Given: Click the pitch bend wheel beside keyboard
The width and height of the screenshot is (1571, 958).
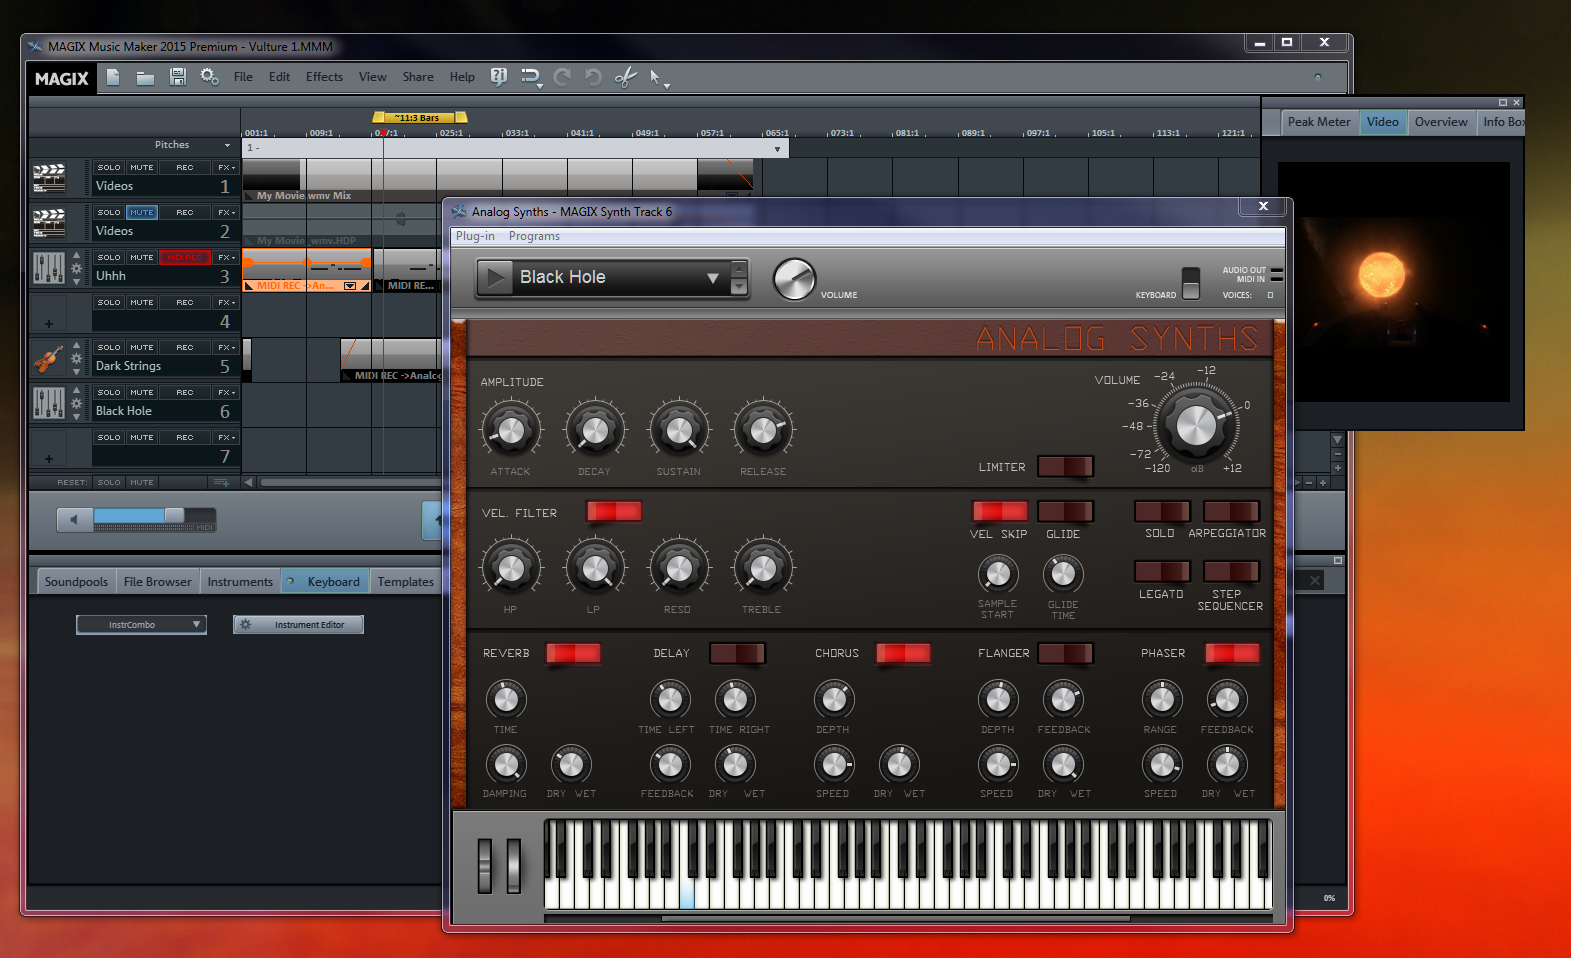Looking at the screenshot, I should tap(485, 865).
